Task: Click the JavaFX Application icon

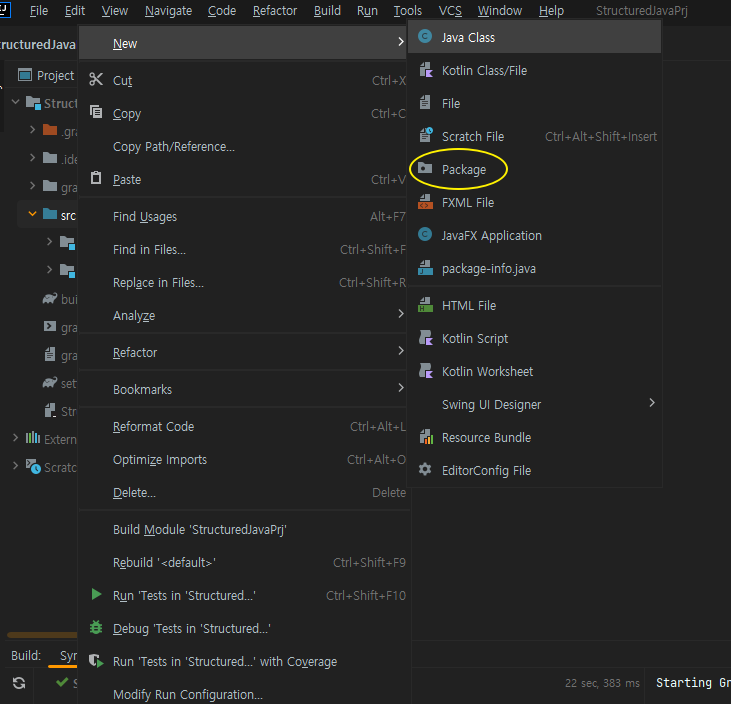Action: tap(425, 235)
